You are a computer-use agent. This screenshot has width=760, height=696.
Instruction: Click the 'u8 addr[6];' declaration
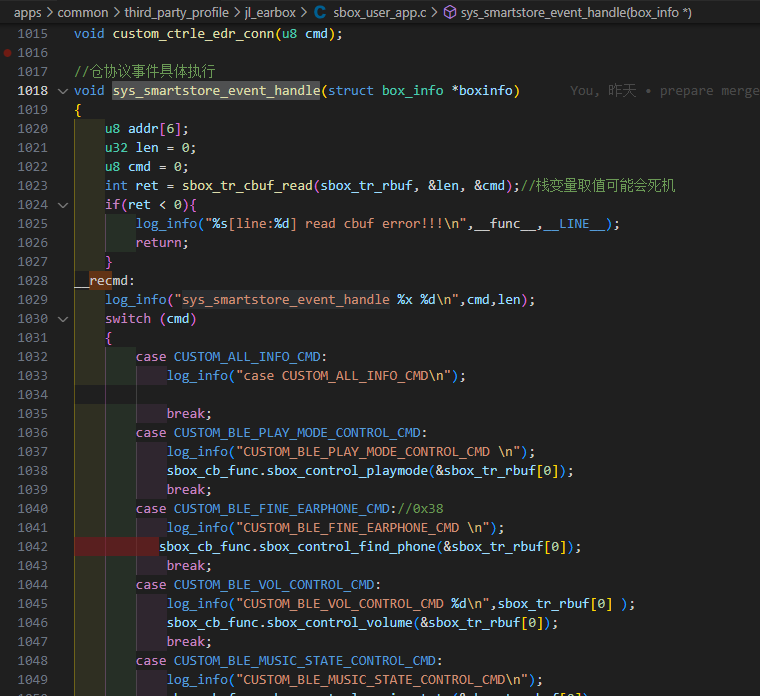coord(147,129)
